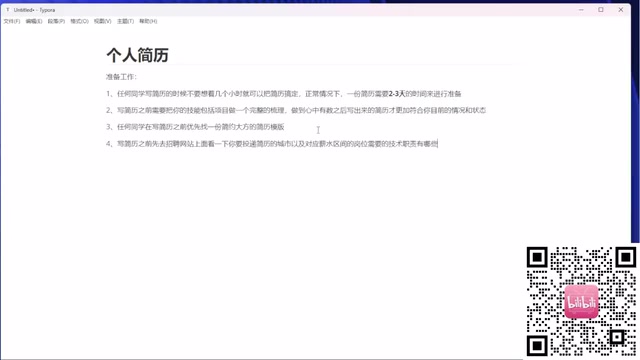
Task: Minimize the Typora window
Action: pyautogui.click(x=581, y=10)
